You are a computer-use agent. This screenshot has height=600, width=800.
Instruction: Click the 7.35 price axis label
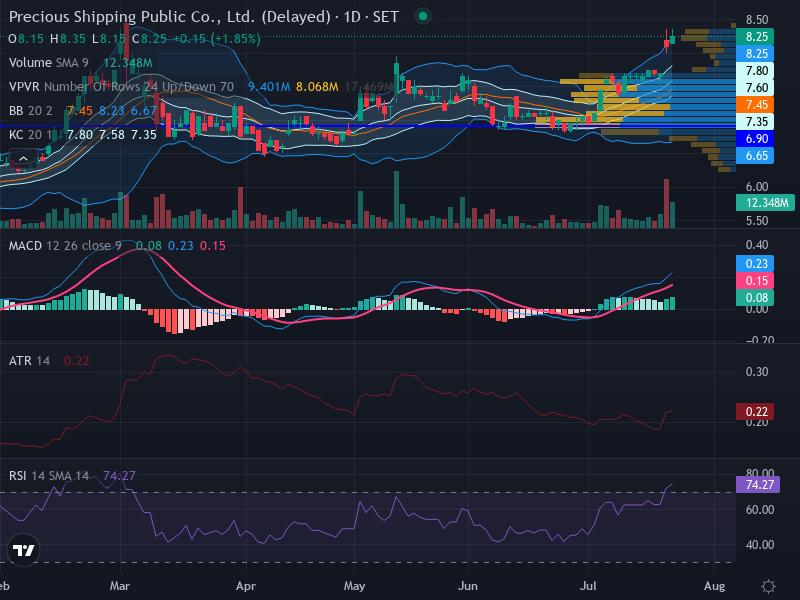[x=755, y=121]
